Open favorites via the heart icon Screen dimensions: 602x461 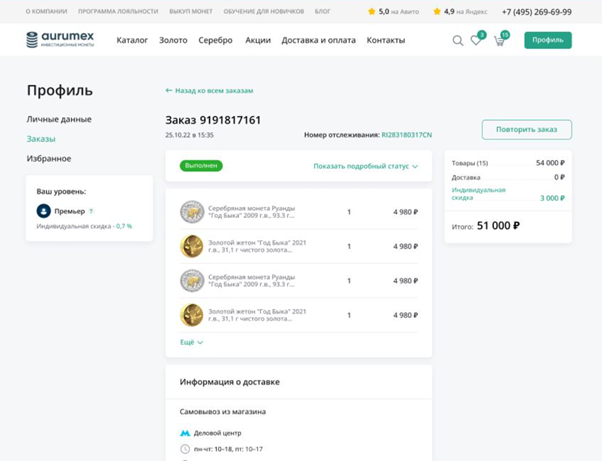coord(476,41)
